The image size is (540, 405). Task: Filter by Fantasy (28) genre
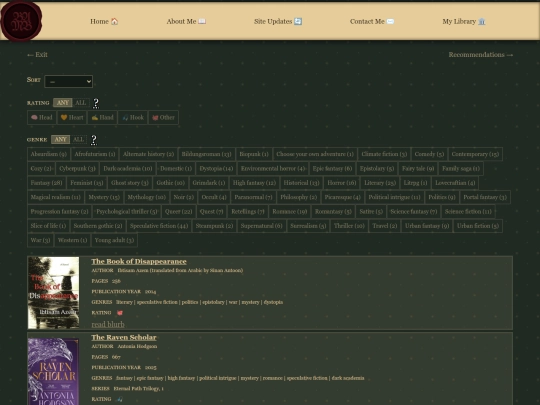[x=46, y=183]
